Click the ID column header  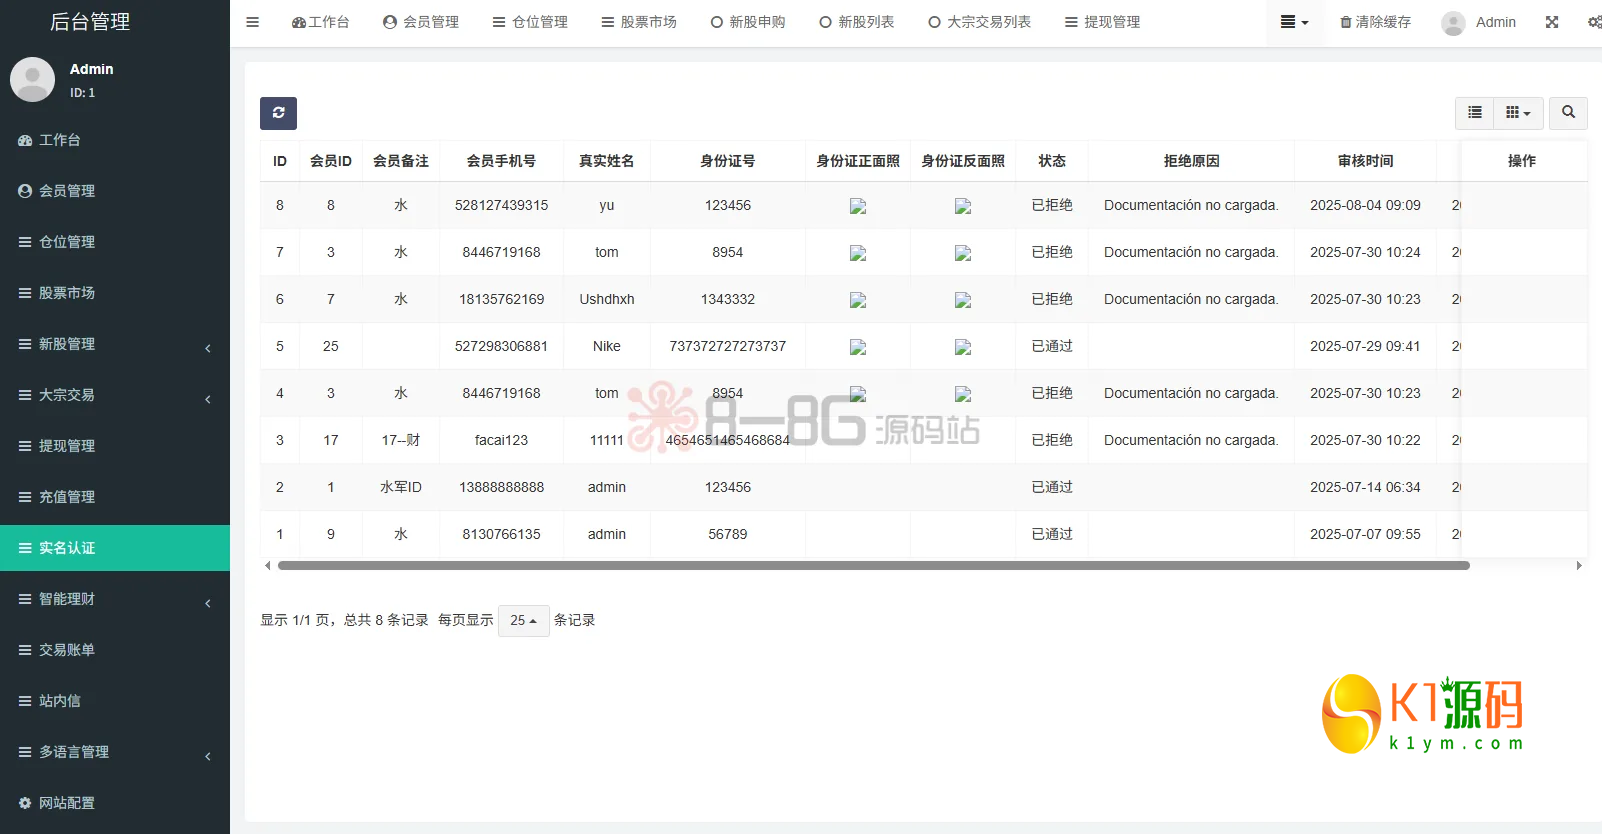point(280,161)
